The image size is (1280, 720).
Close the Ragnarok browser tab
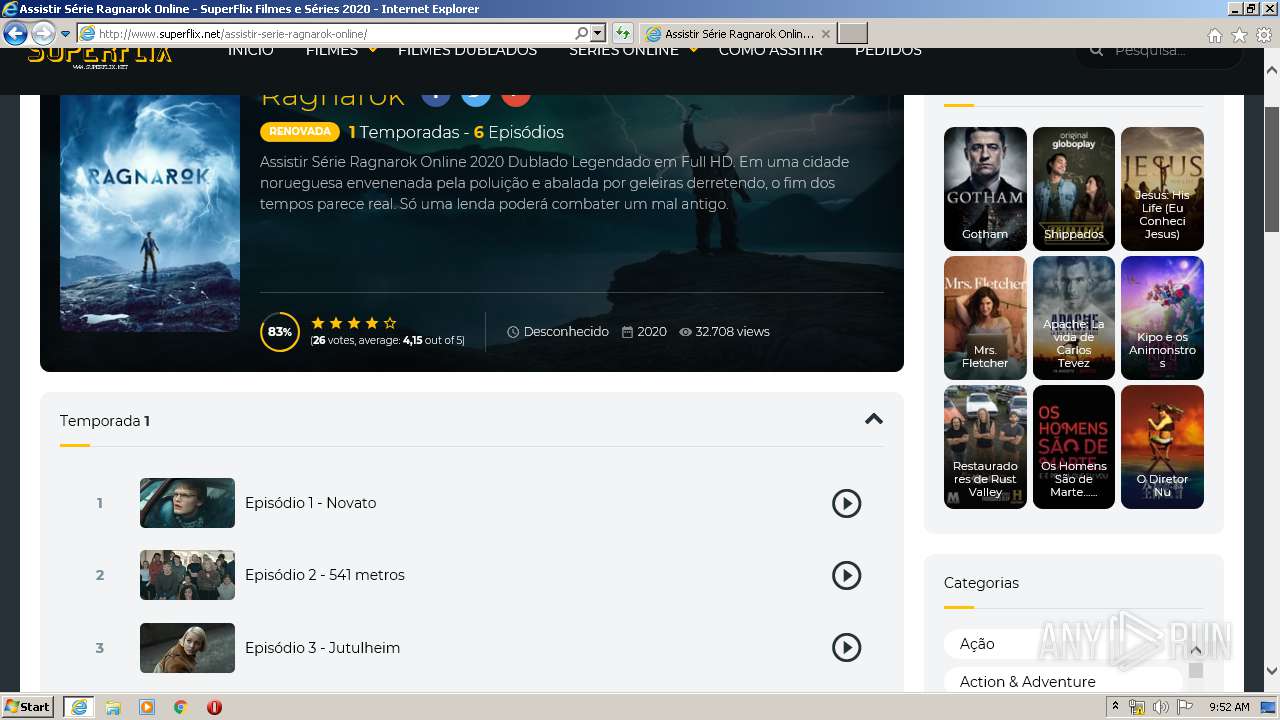[x=825, y=34]
